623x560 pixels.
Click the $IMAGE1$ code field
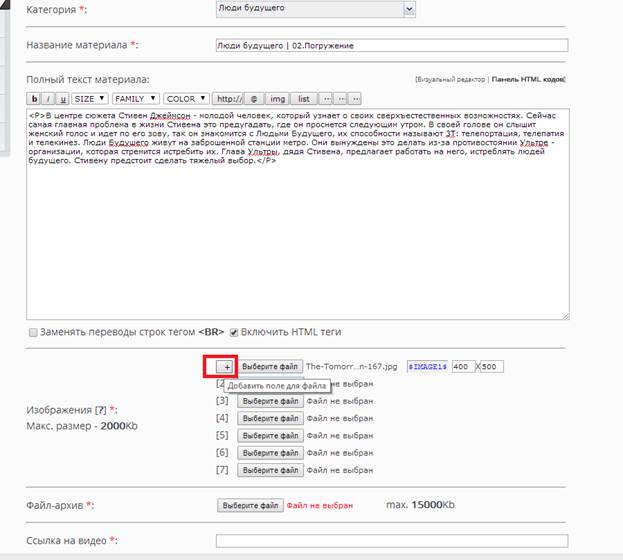tap(428, 366)
